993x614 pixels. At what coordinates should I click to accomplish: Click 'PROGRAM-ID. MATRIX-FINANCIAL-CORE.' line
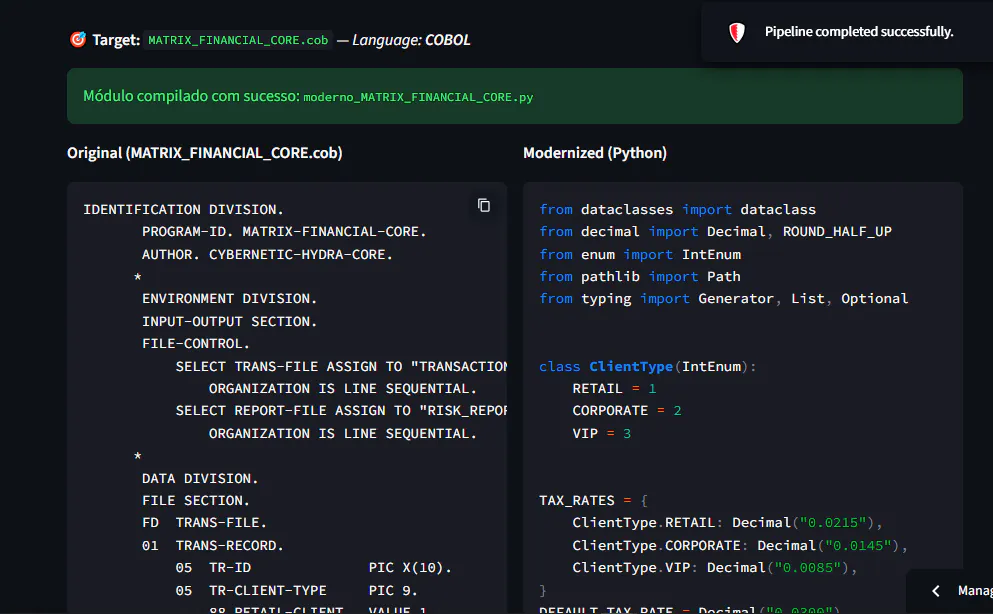point(284,232)
